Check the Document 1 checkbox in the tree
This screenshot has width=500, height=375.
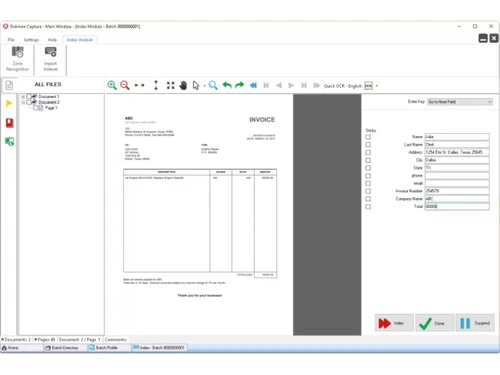click(x=29, y=97)
